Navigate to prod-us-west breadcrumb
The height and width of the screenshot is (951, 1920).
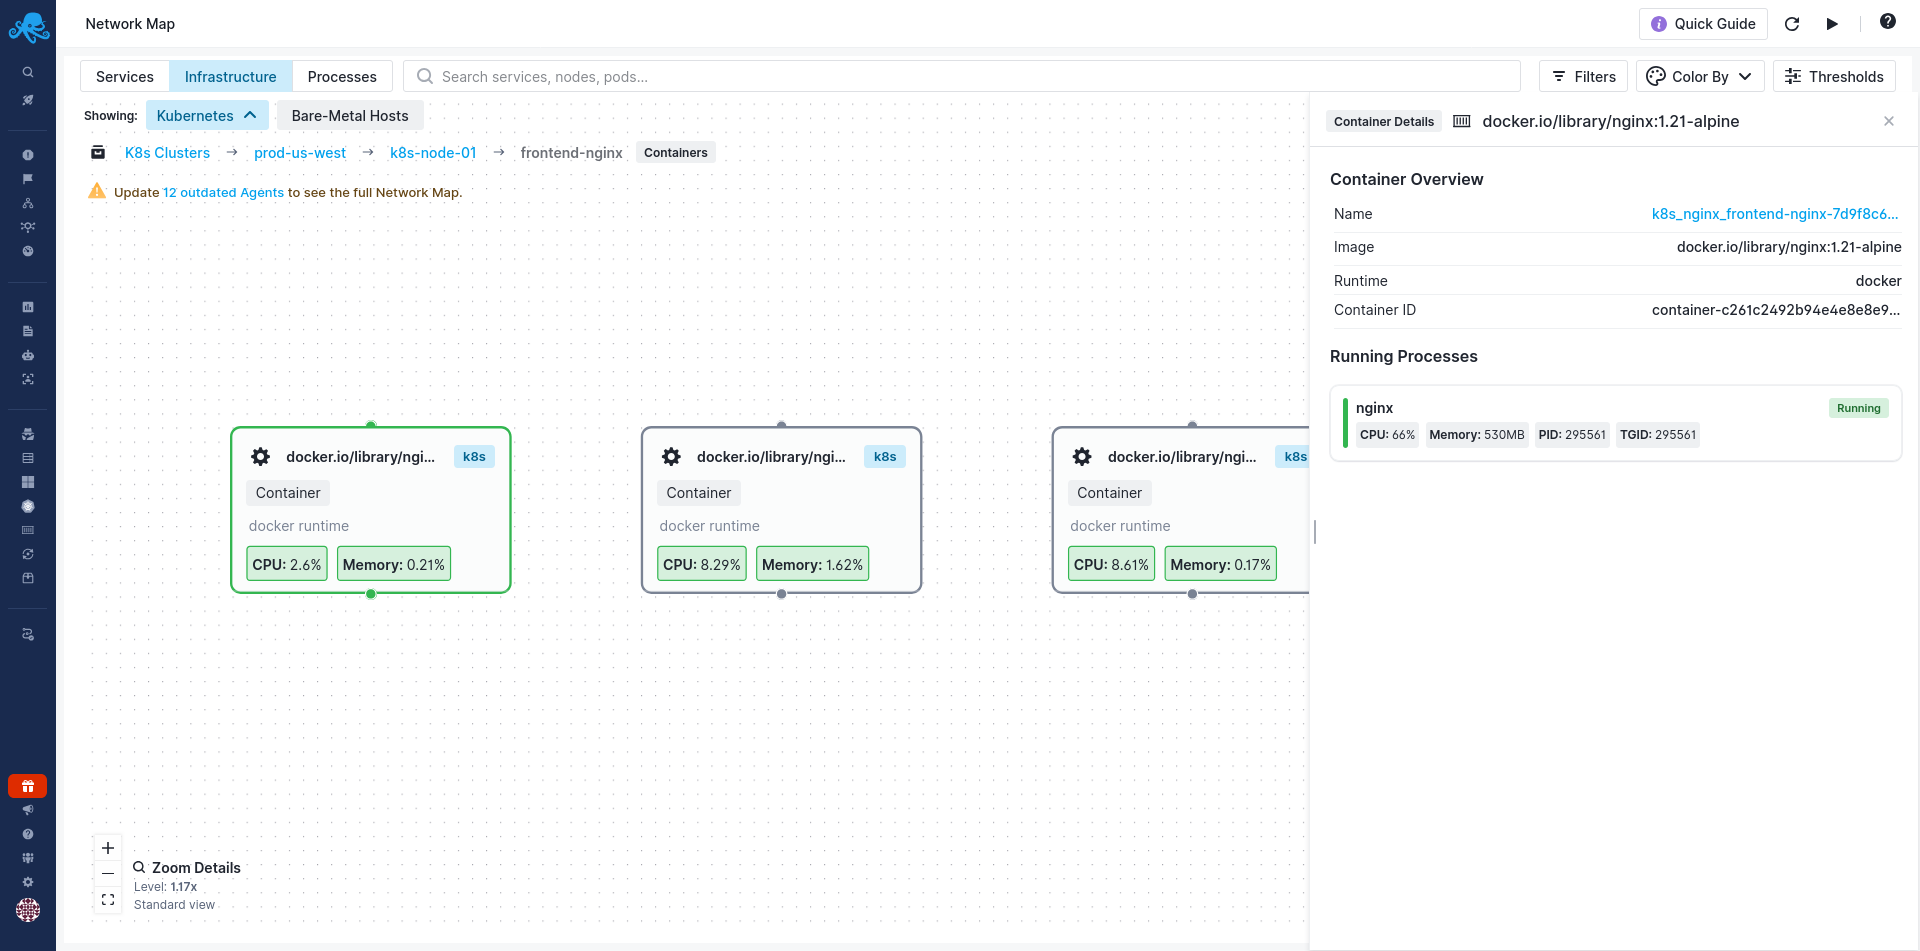300,153
